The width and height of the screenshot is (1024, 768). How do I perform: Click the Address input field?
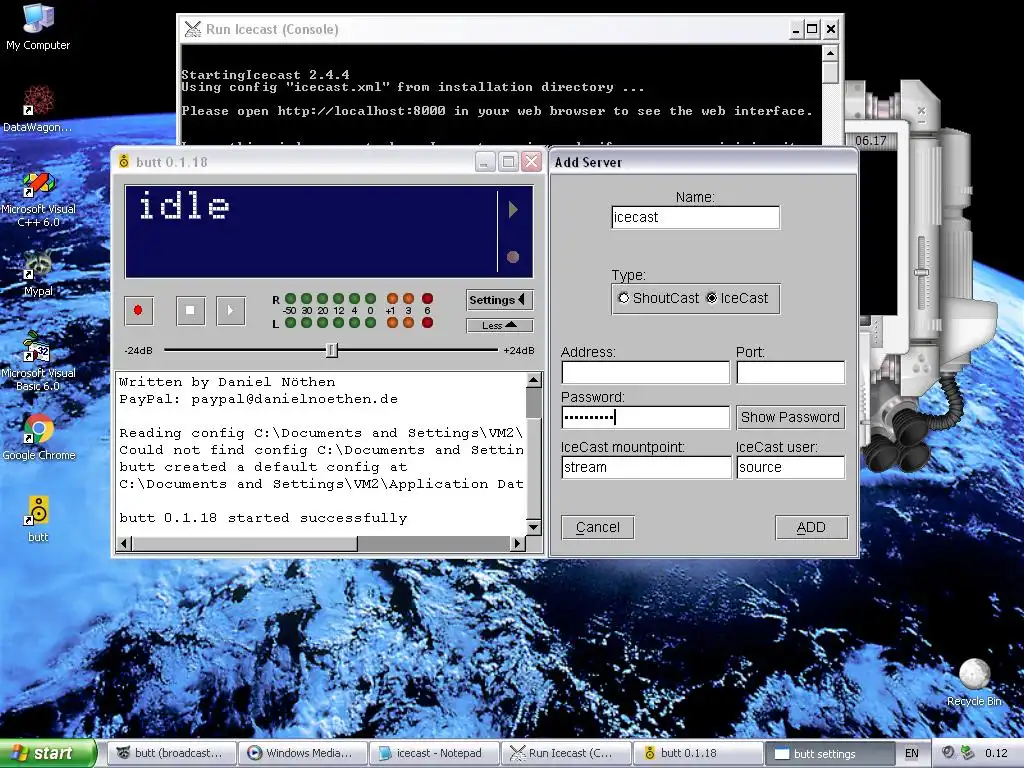pyautogui.click(x=645, y=372)
